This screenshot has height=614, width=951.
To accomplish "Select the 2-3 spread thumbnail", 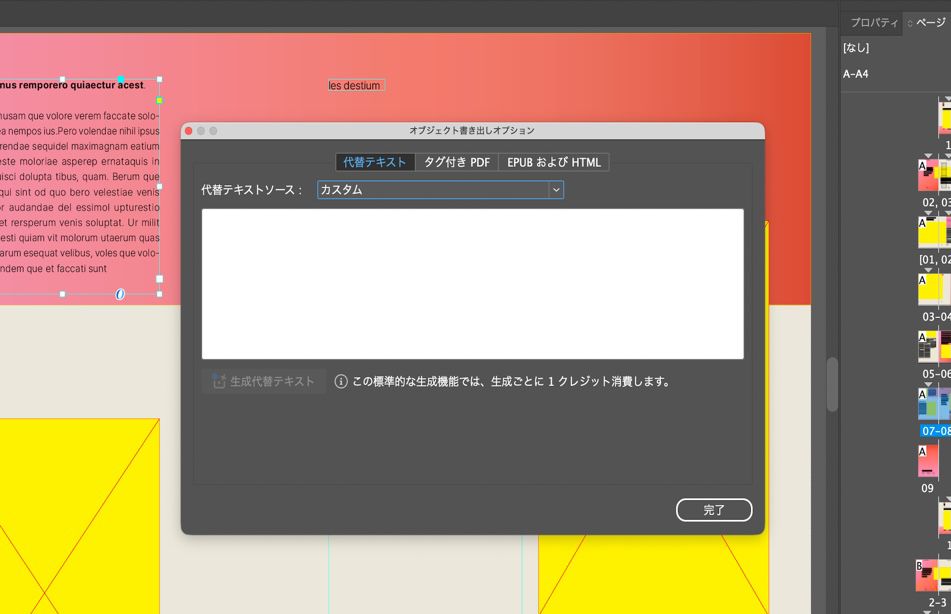I will pos(933,575).
